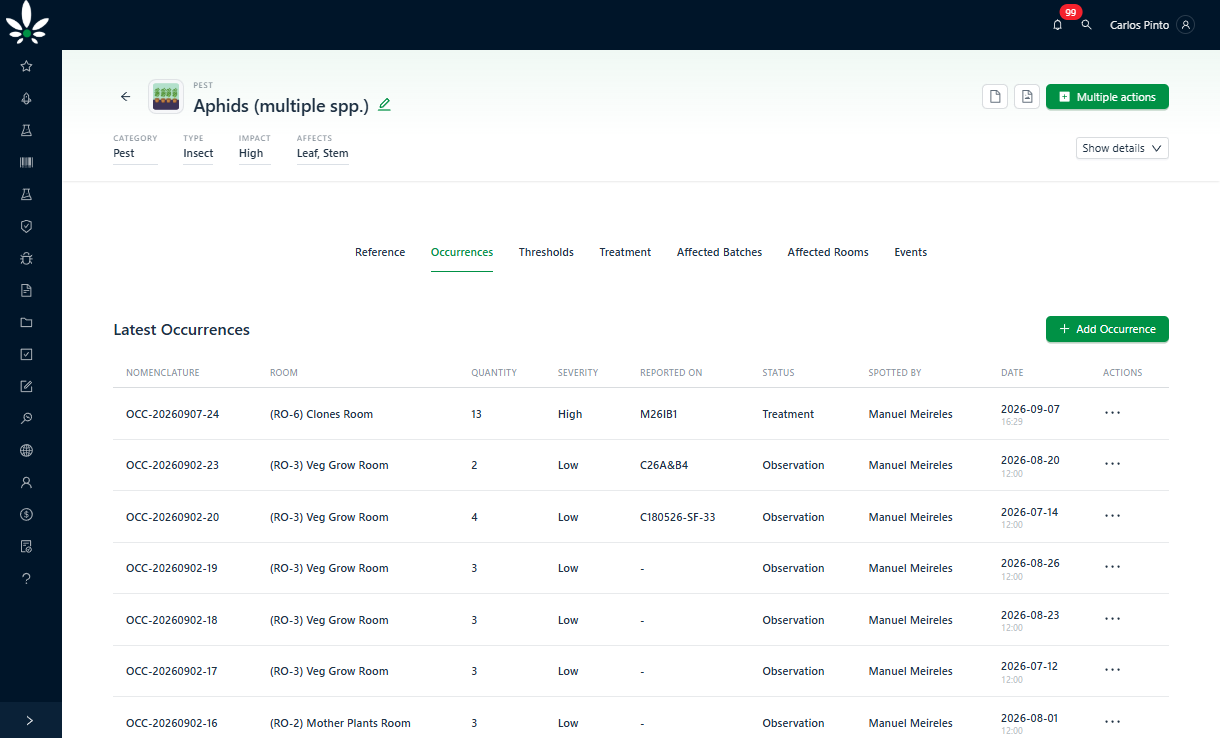Screen dimensions: 1220x738
Task: Open the Carlos Pinto user menu
Action: (x=1151, y=25)
